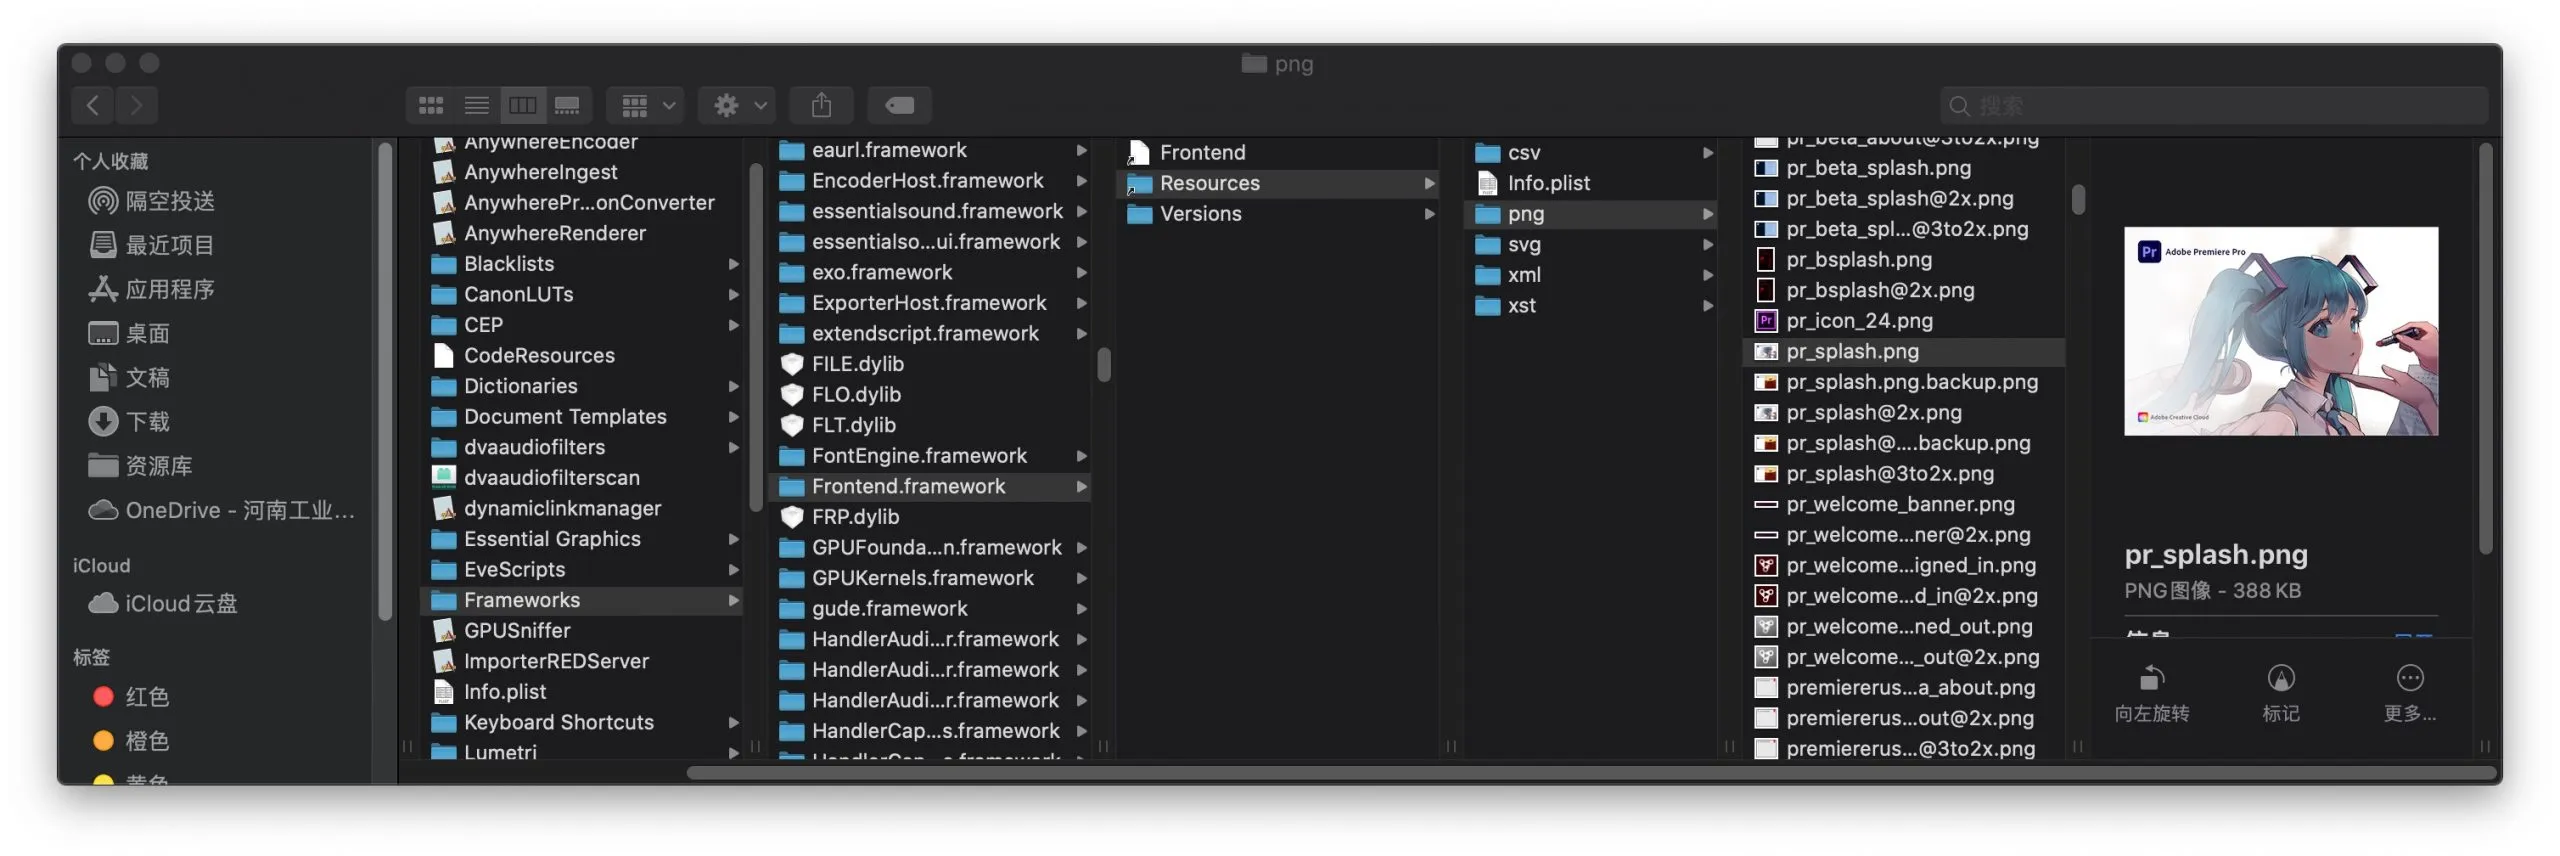Switch to list view in toolbar

click(x=477, y=105)
